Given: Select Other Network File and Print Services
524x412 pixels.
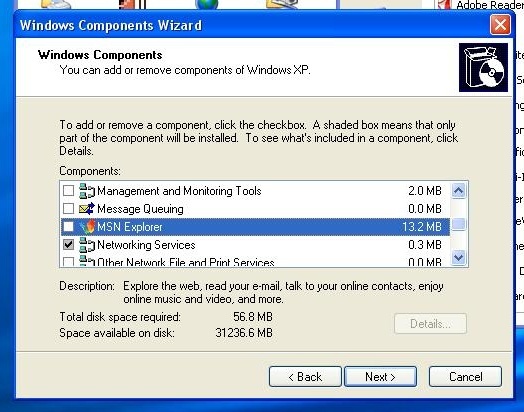Looking at the screenshot, I should coord(186,262).
